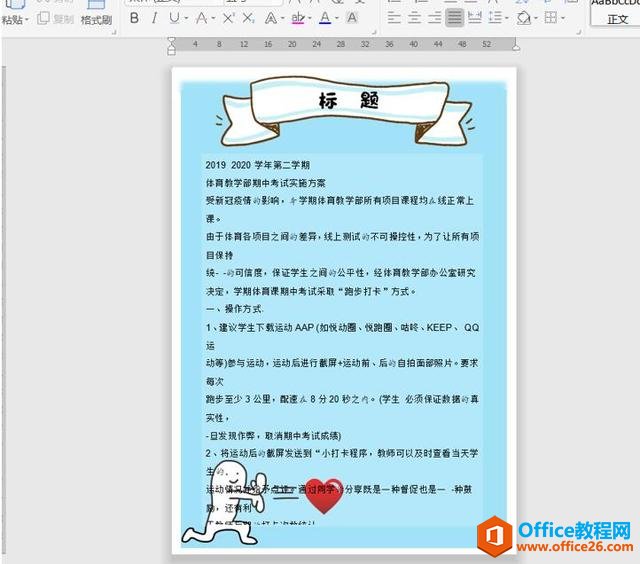The width and height of the screenshot is (640, 564).
Task: Apply underline to text
Action: click(174, 18)
